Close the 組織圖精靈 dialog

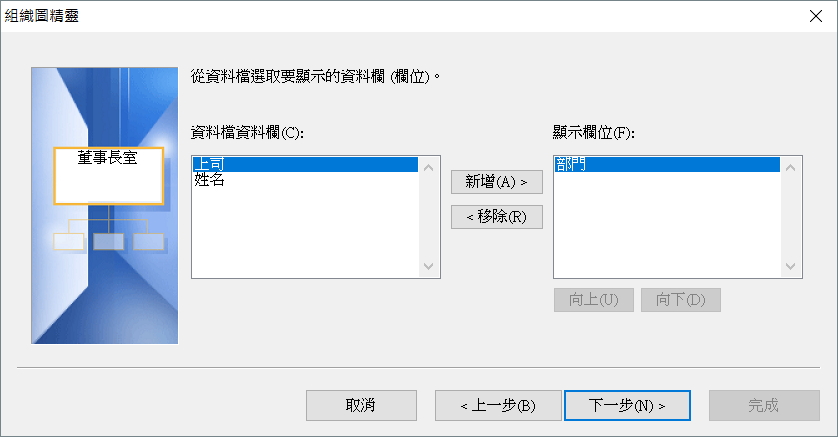(x=816, y=16)
